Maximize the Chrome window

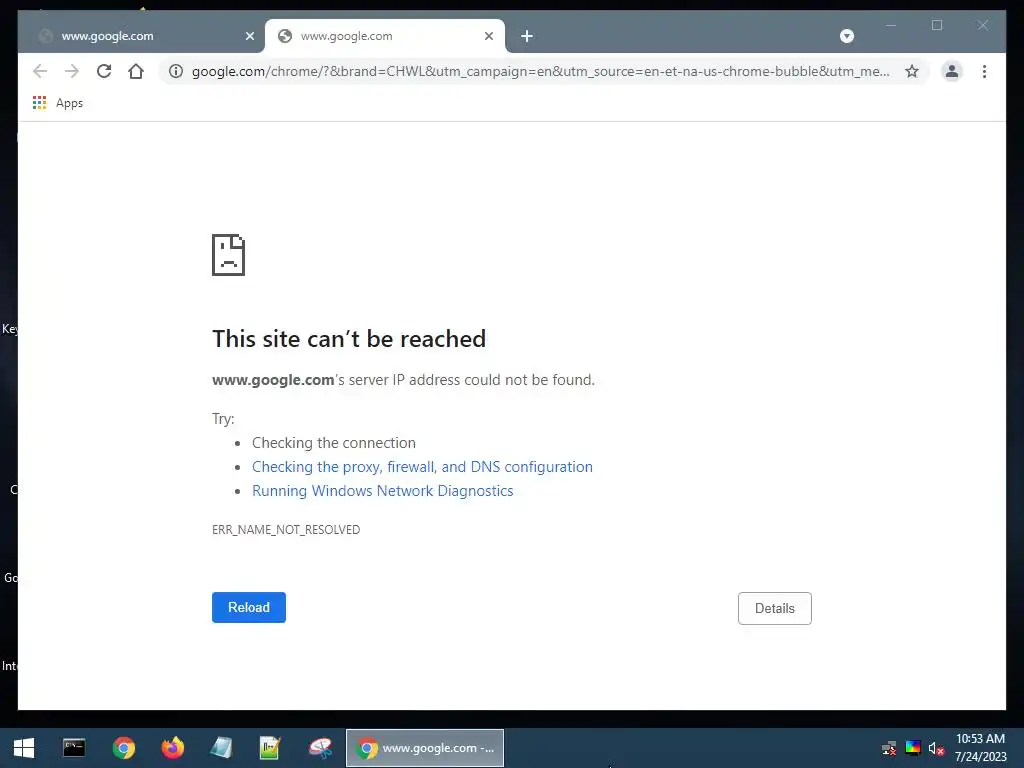coord(937,25)
